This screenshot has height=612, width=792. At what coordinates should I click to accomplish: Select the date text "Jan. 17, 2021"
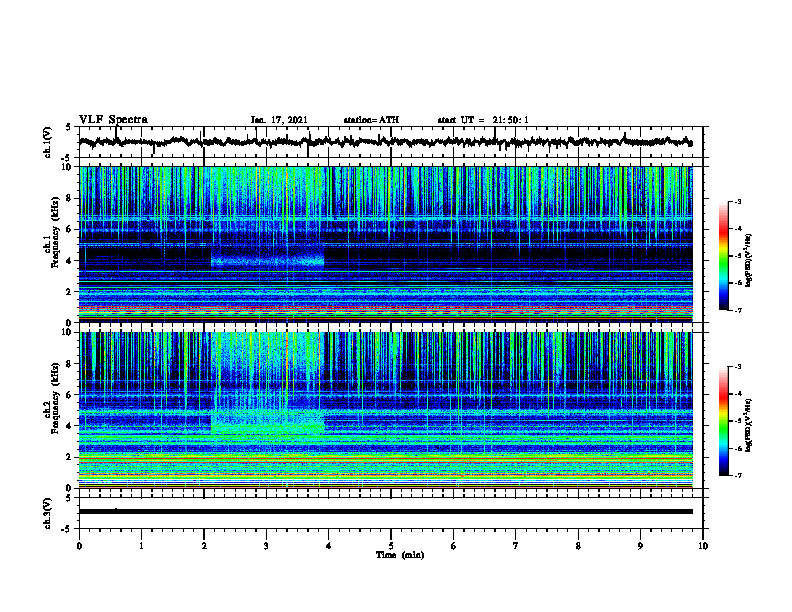[279, 120]
